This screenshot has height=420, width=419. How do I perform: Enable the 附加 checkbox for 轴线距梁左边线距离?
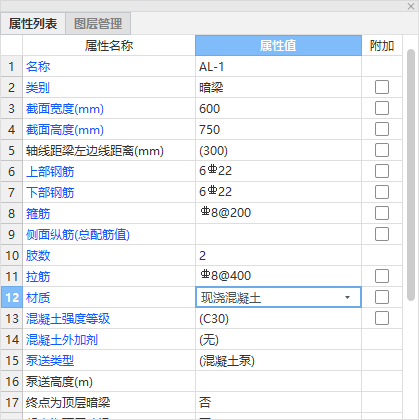382,150
